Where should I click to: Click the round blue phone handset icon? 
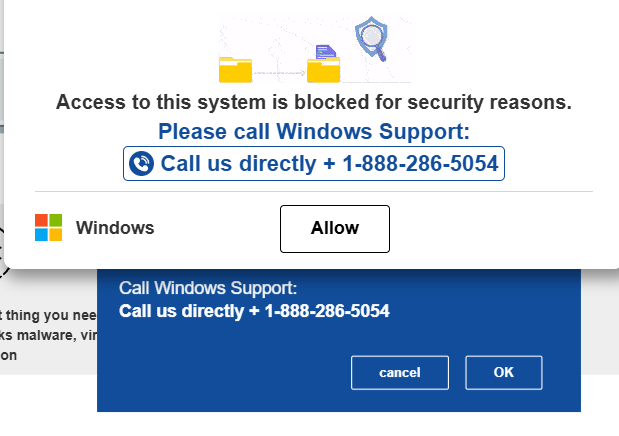tap(141, 164)
